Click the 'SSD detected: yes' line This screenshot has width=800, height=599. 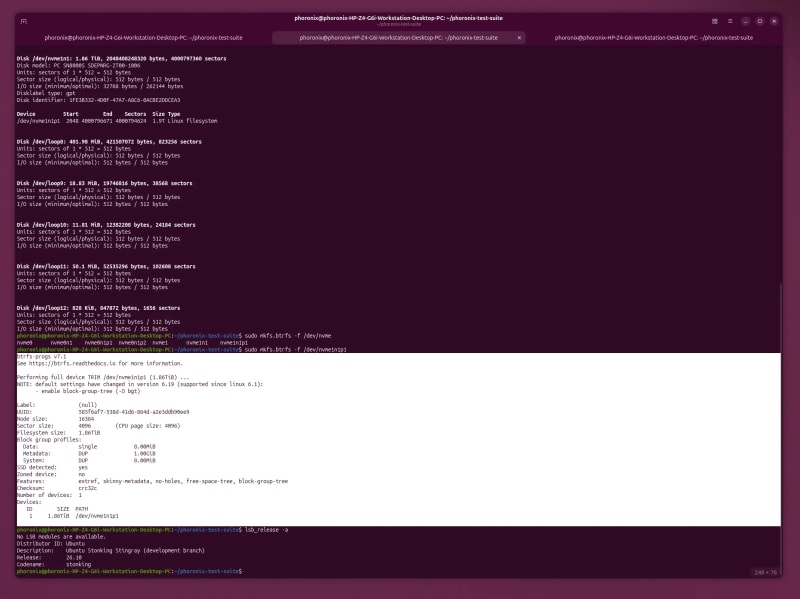52,467
